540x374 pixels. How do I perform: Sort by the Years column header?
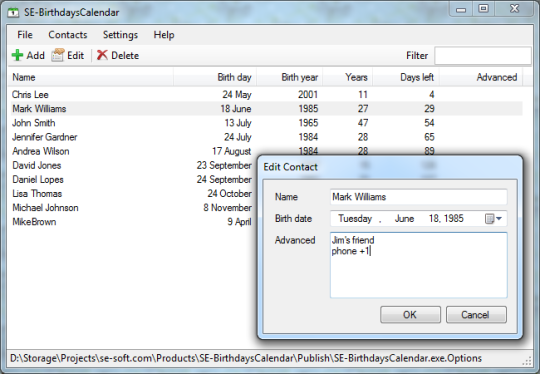pyautogui.click(x=347, y=77)
